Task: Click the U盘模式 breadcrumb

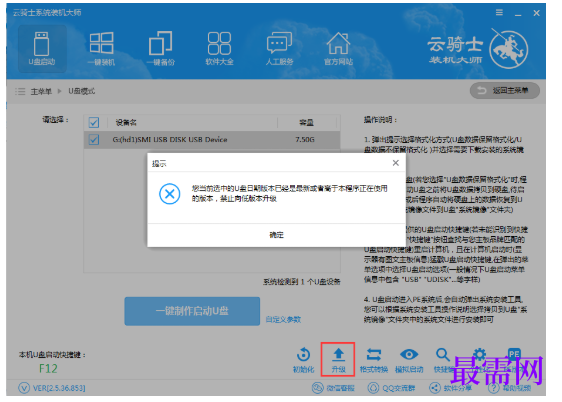Action: tap(82, 91)
